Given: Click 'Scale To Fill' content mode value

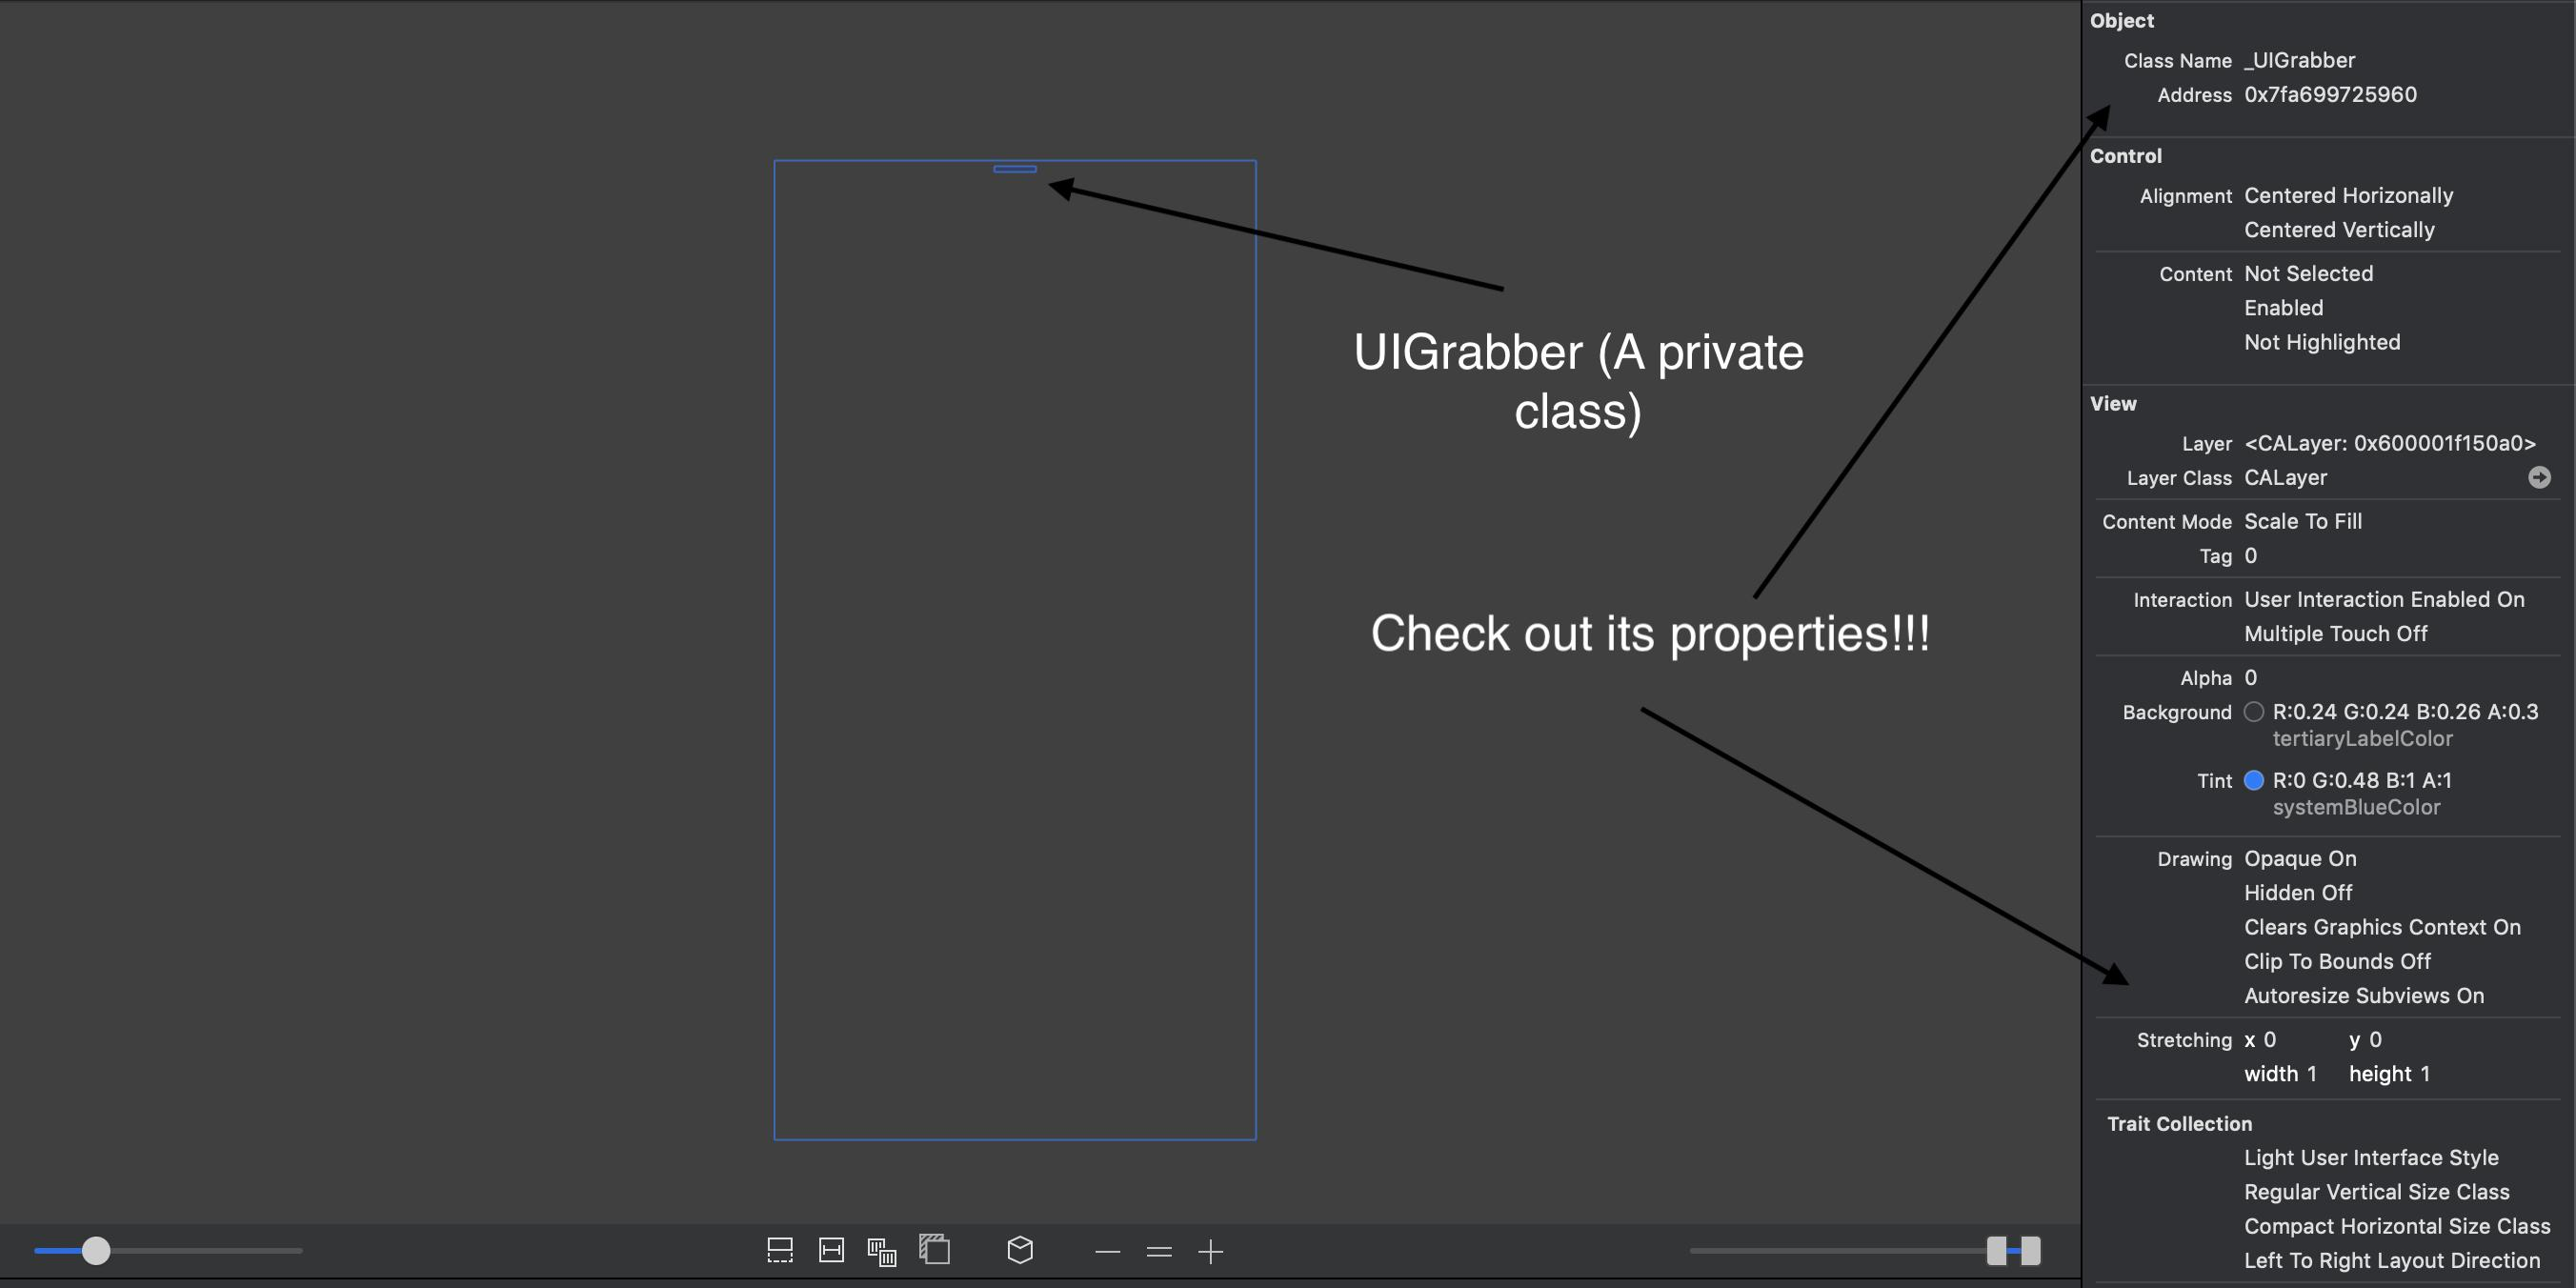Looking at the screenshot, I should (x=2303, y=521).
